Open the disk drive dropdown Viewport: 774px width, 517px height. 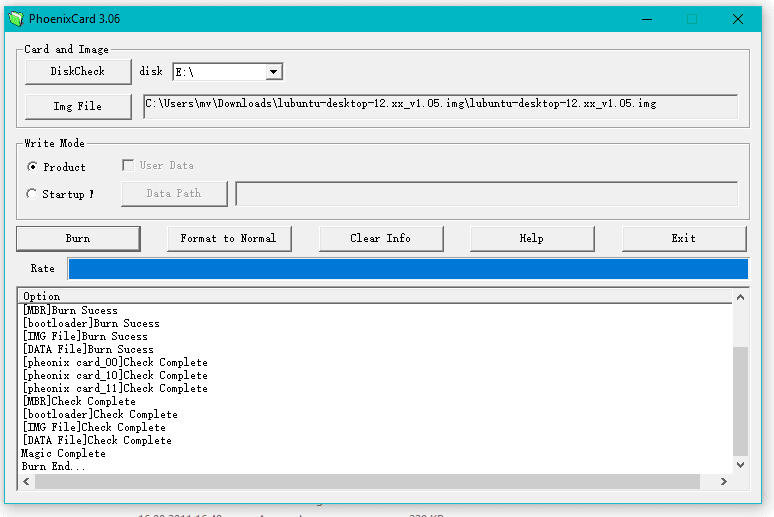click(x=273, y=72)
